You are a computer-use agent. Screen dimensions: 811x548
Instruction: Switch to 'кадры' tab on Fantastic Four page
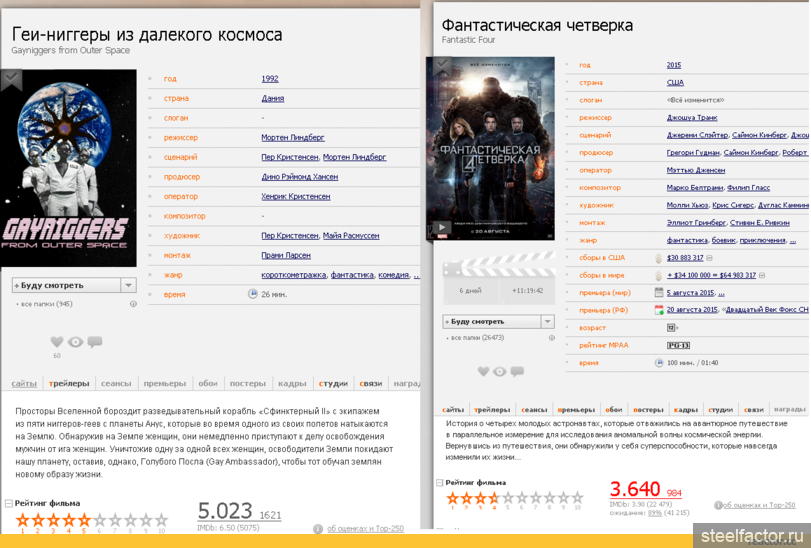685,409
